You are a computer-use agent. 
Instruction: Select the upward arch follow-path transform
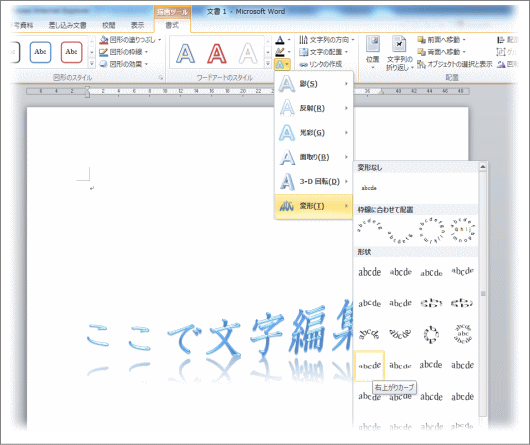point(369,226)
